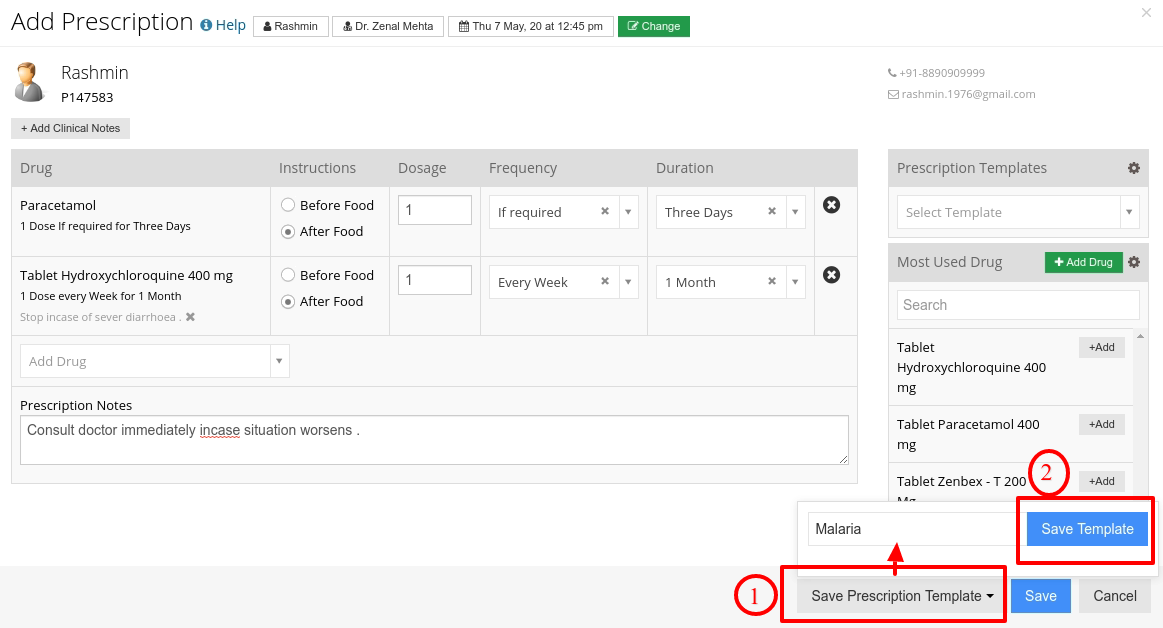This screenshot has height=628, width=1163.
Task: Click the Dr. Zenal Mehta button
Action: [388, 26]
